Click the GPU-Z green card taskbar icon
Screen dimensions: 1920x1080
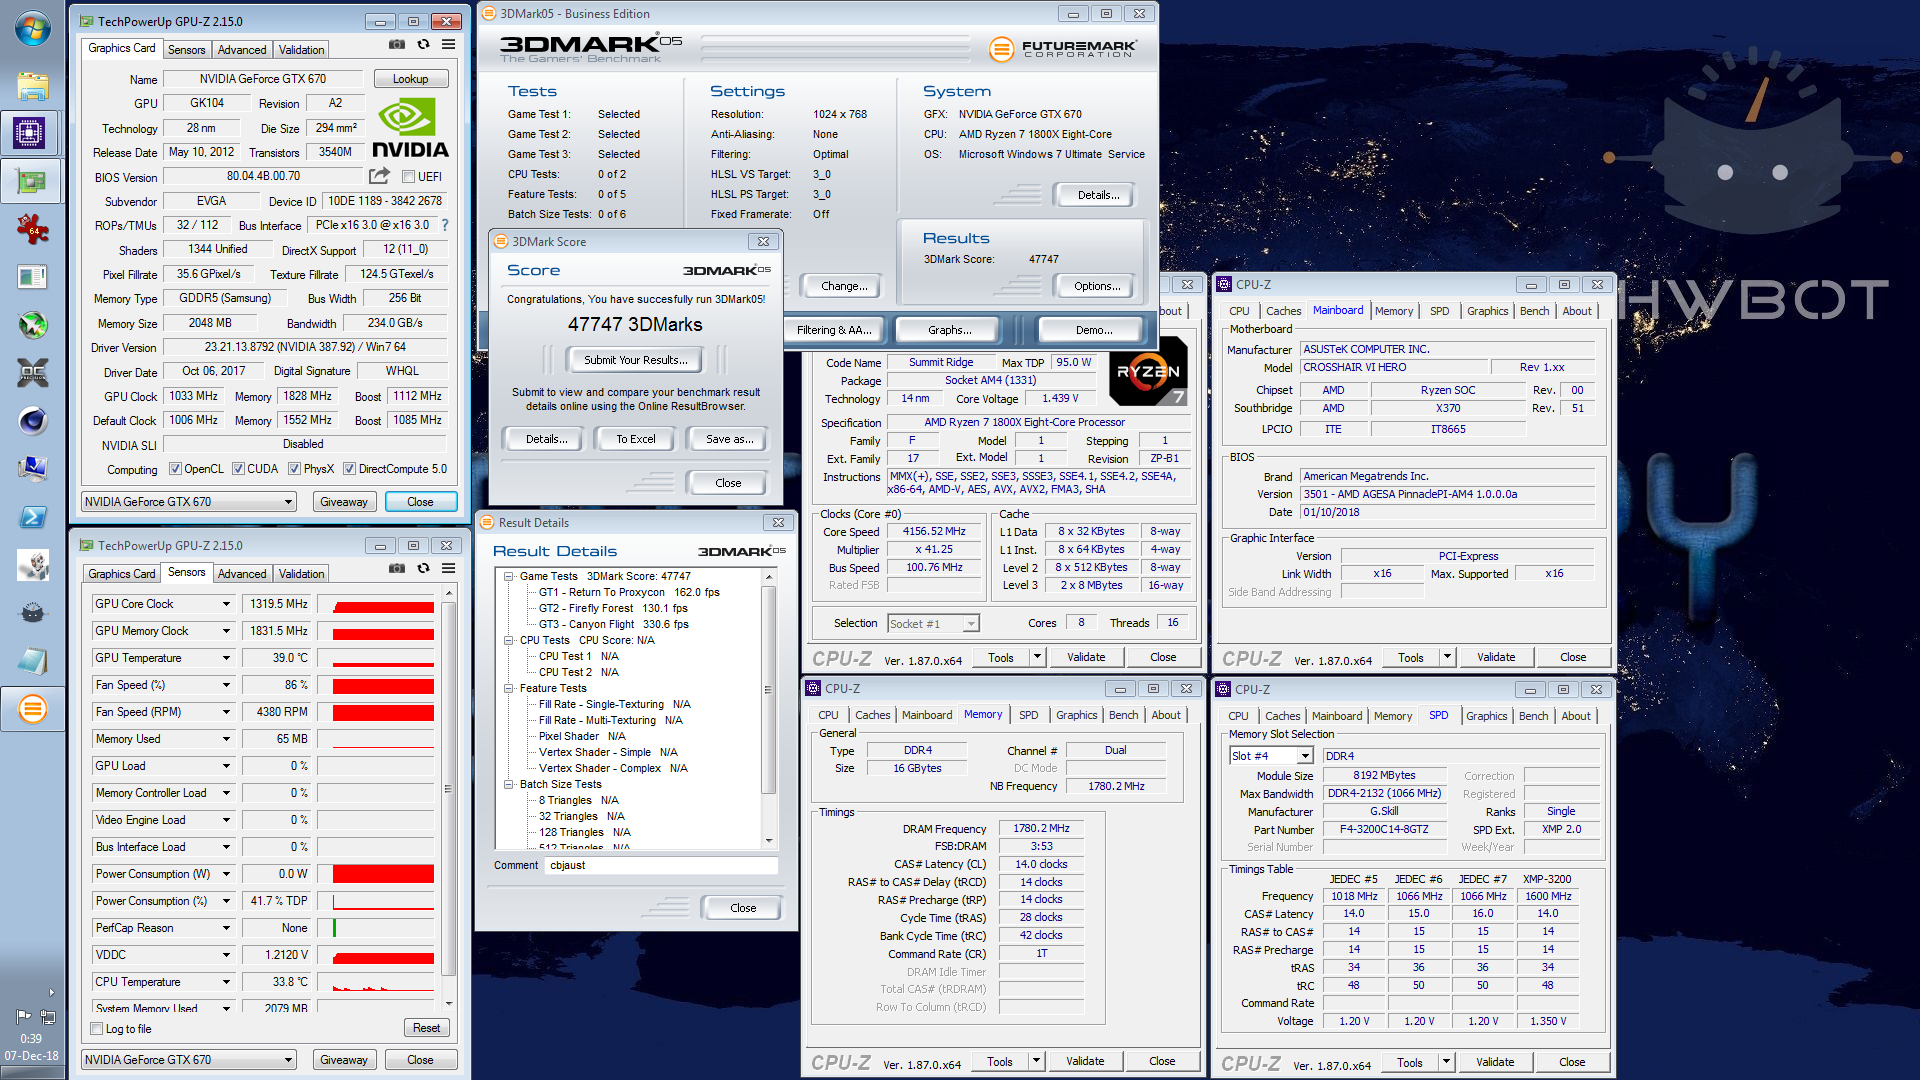tap(32, 181)
